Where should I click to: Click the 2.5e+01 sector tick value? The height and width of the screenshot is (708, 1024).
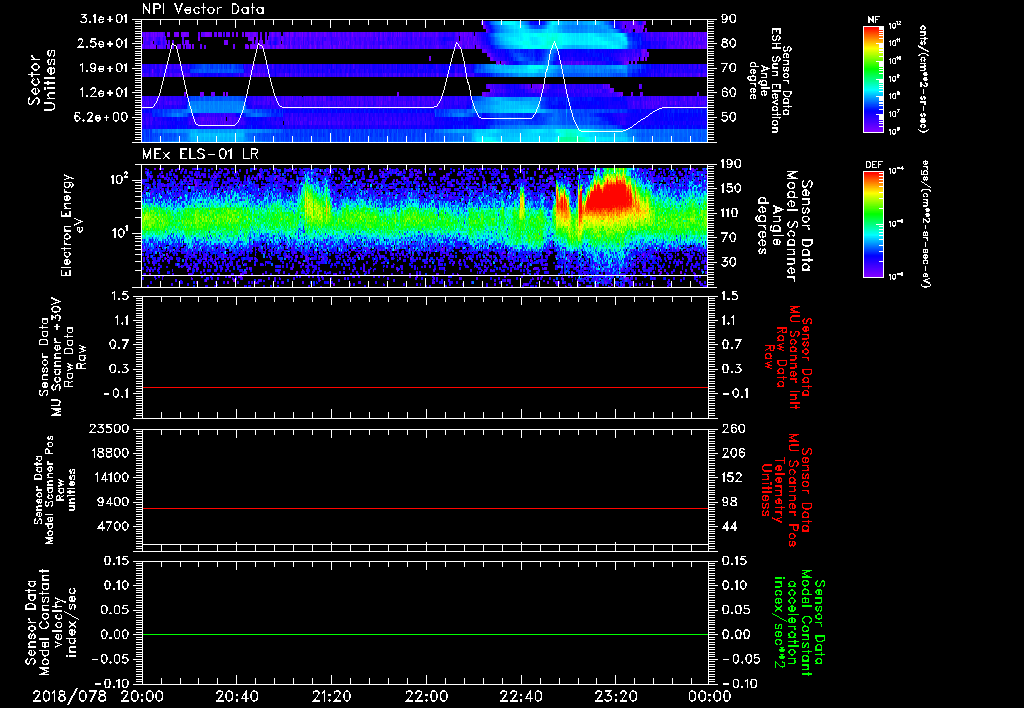104,43
